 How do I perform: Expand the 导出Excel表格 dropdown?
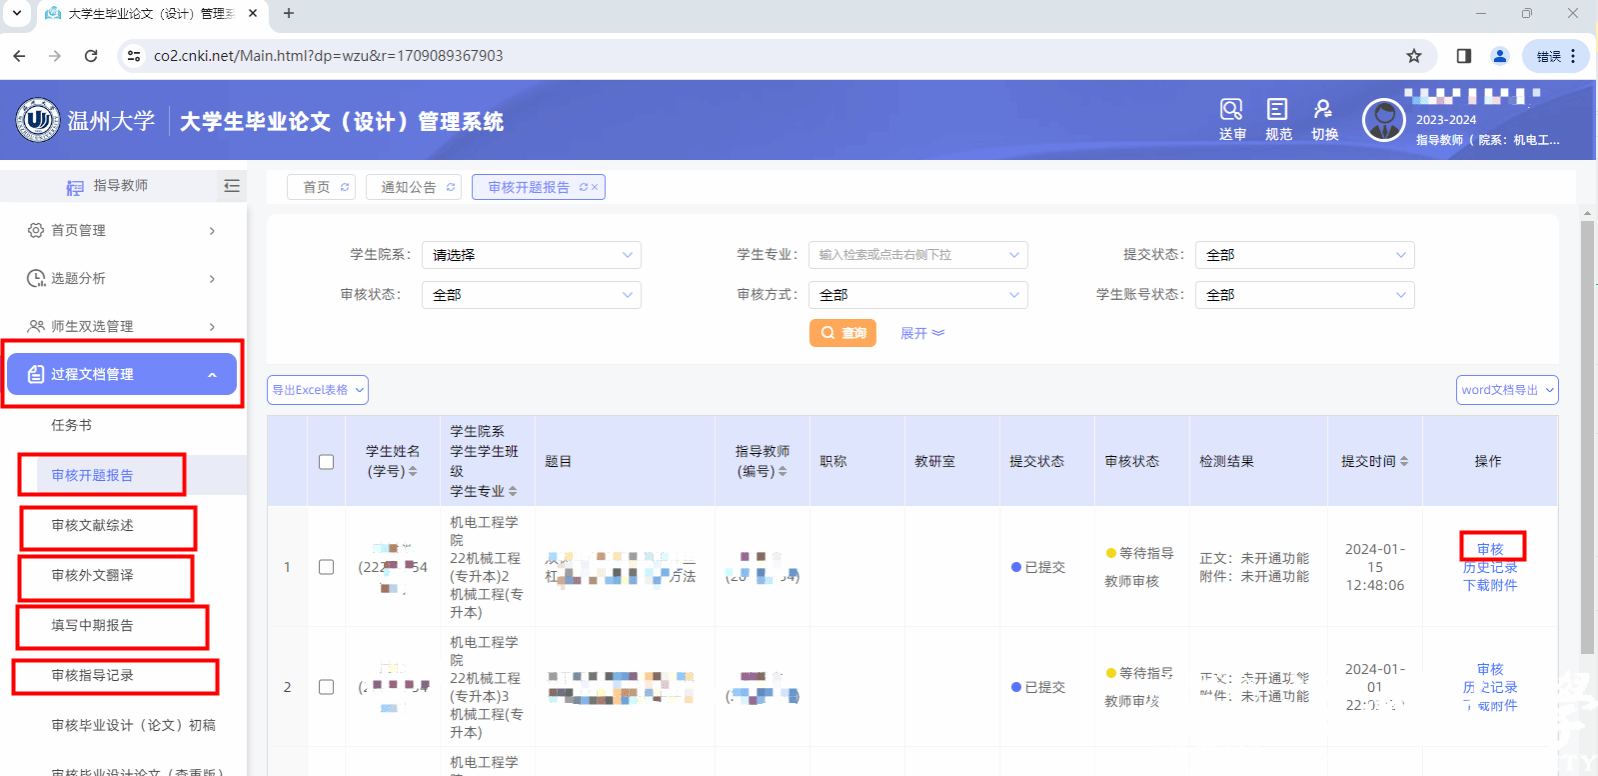pyautogui.click(x=317, y=390)
